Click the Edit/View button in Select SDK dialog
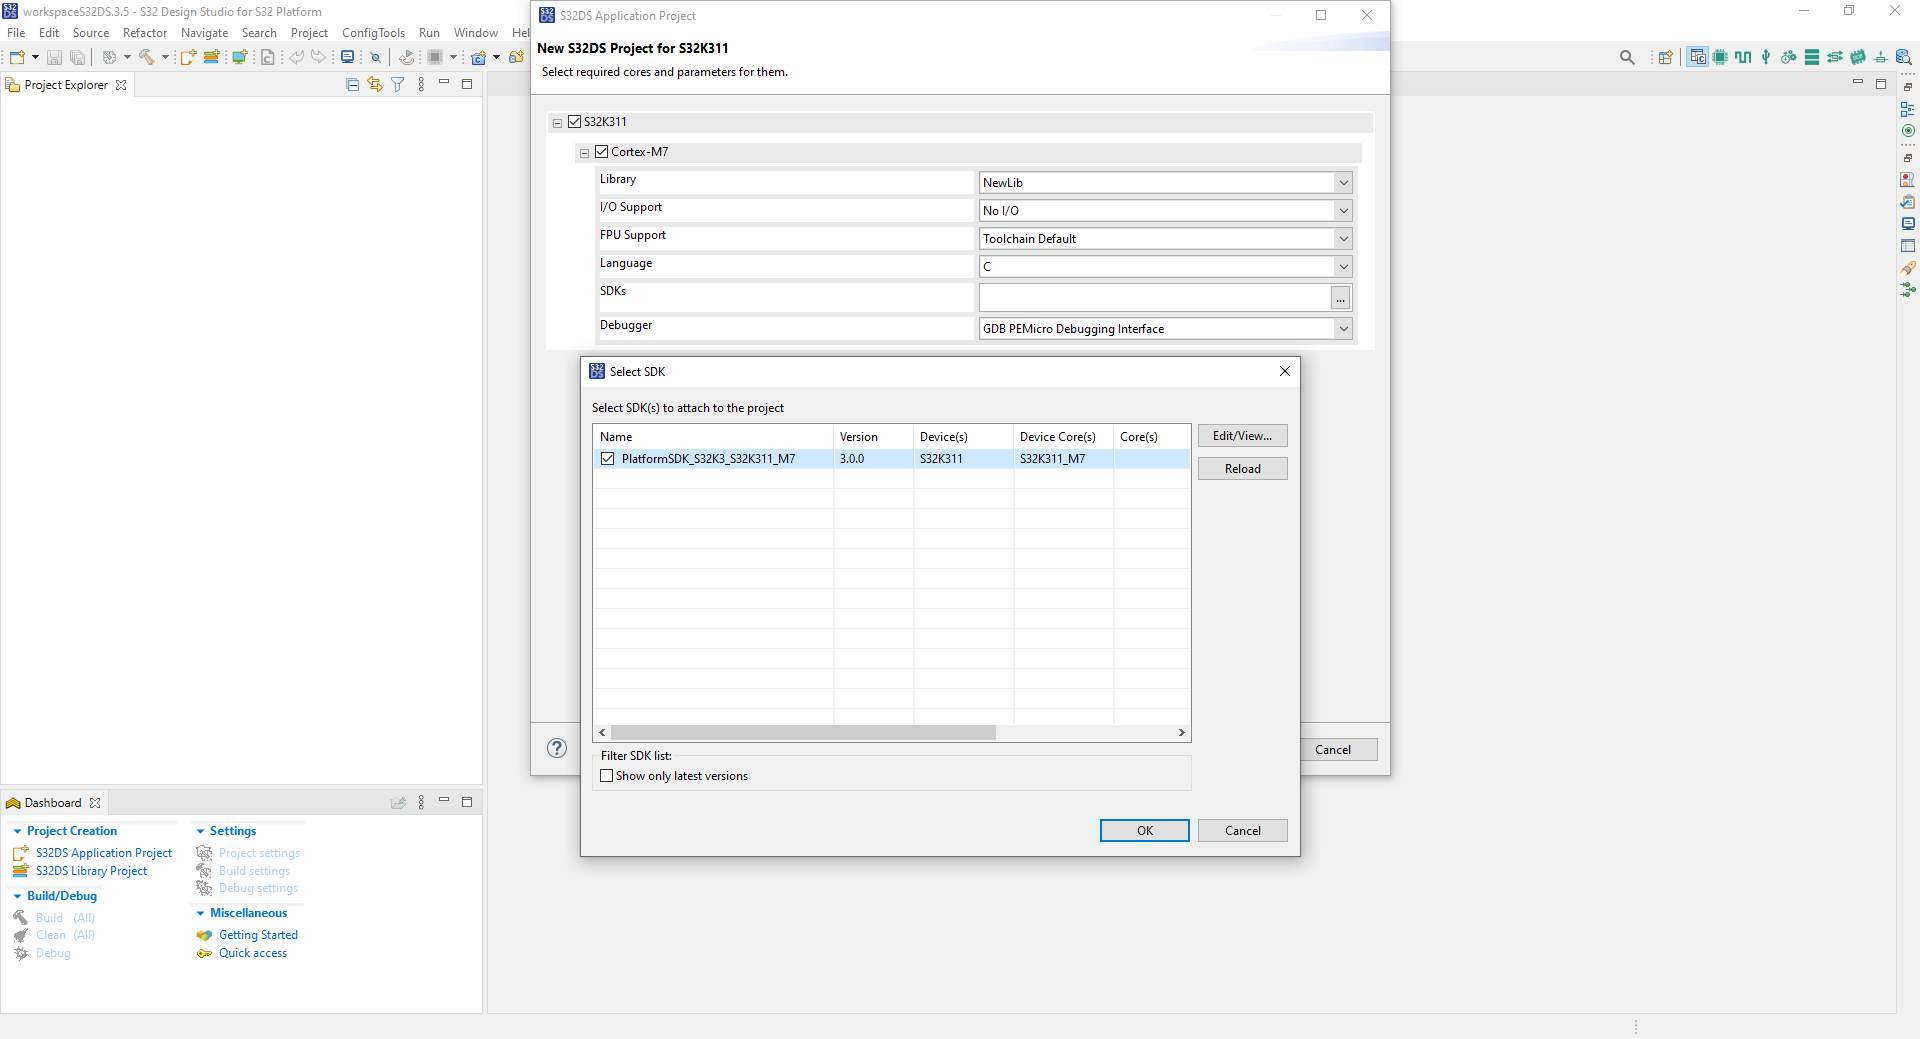Image resolution: width=1920 pixels, height=1039 pixels. (x=1242, y=435)
